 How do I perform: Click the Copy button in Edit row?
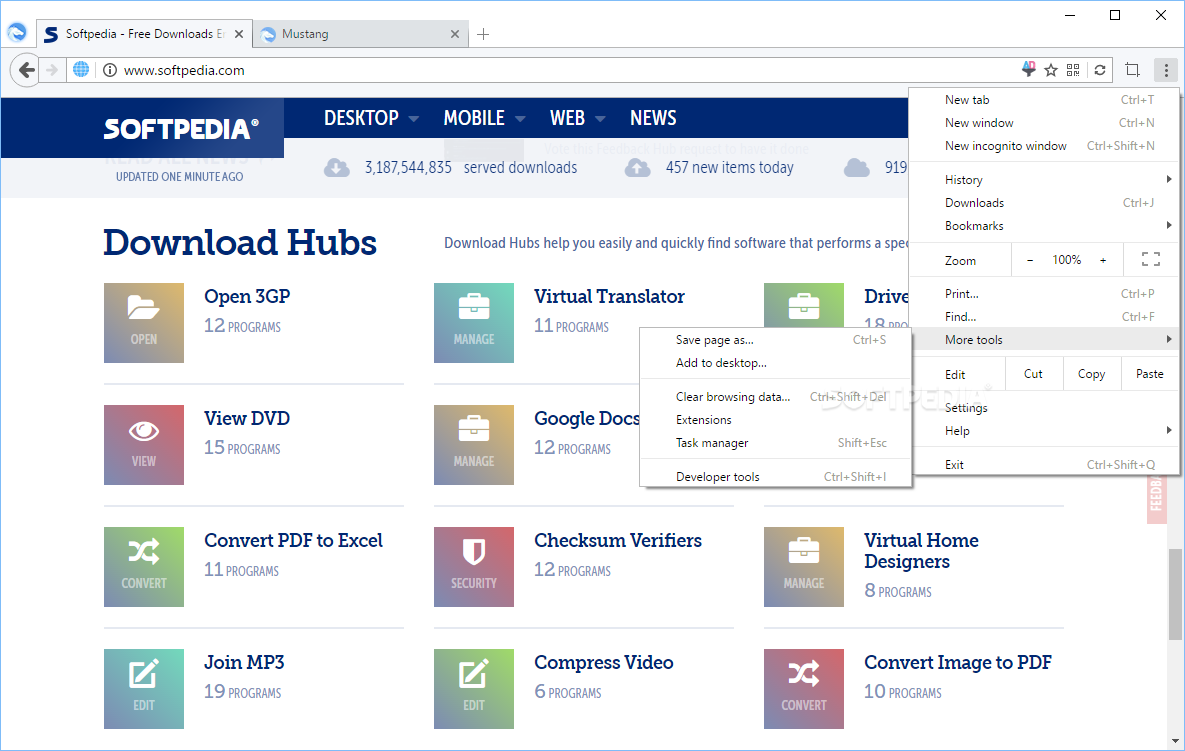click(x=1091, y=374)
